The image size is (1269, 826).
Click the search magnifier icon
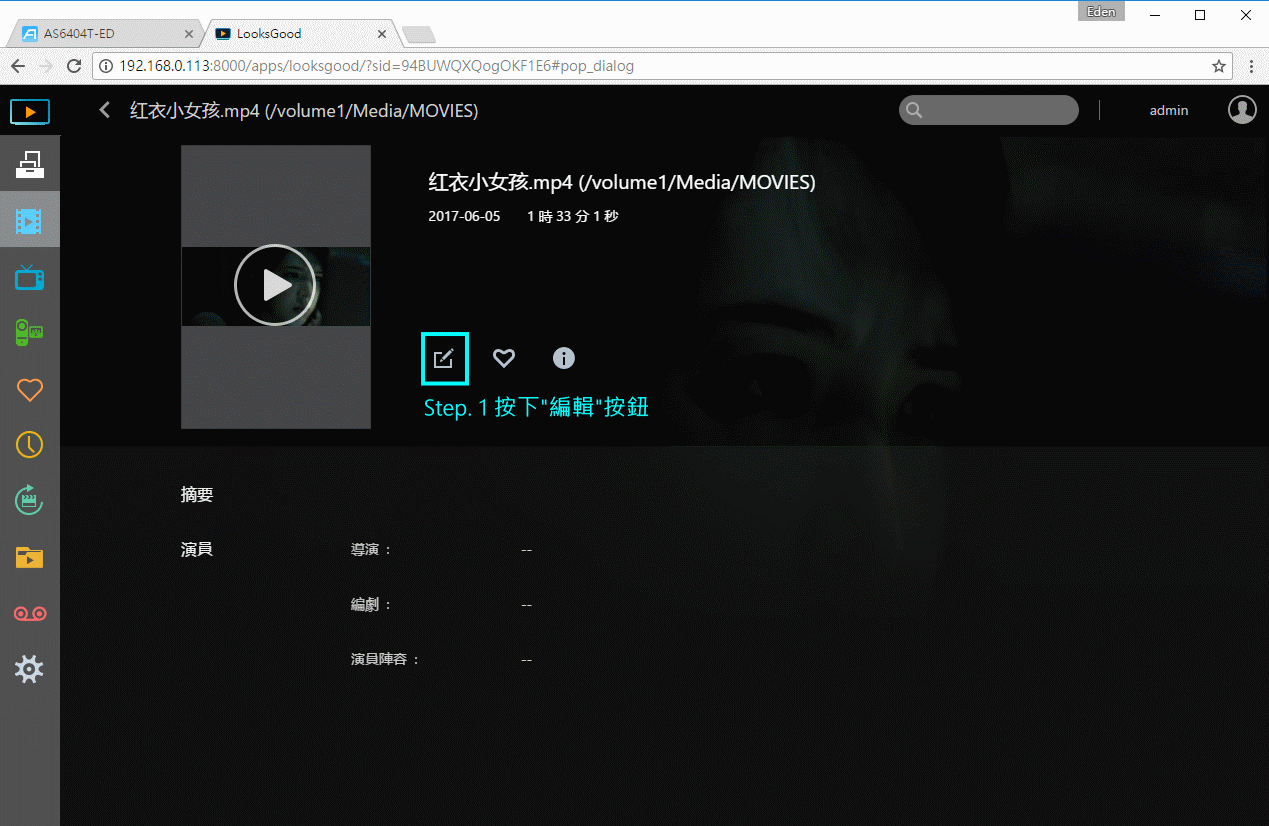point(914,110)
